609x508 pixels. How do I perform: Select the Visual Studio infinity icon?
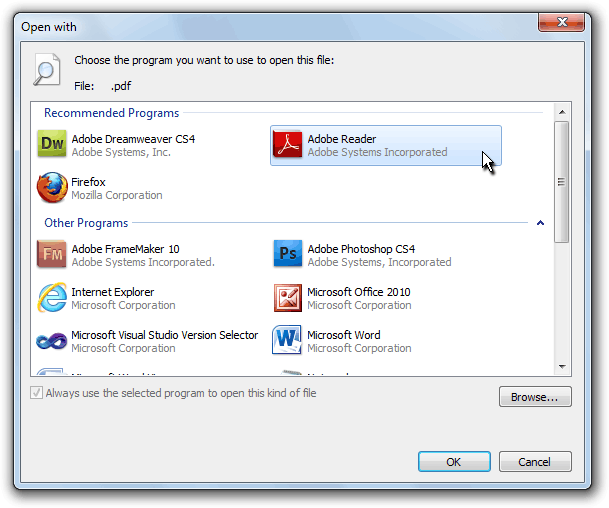tap(52, 341)
